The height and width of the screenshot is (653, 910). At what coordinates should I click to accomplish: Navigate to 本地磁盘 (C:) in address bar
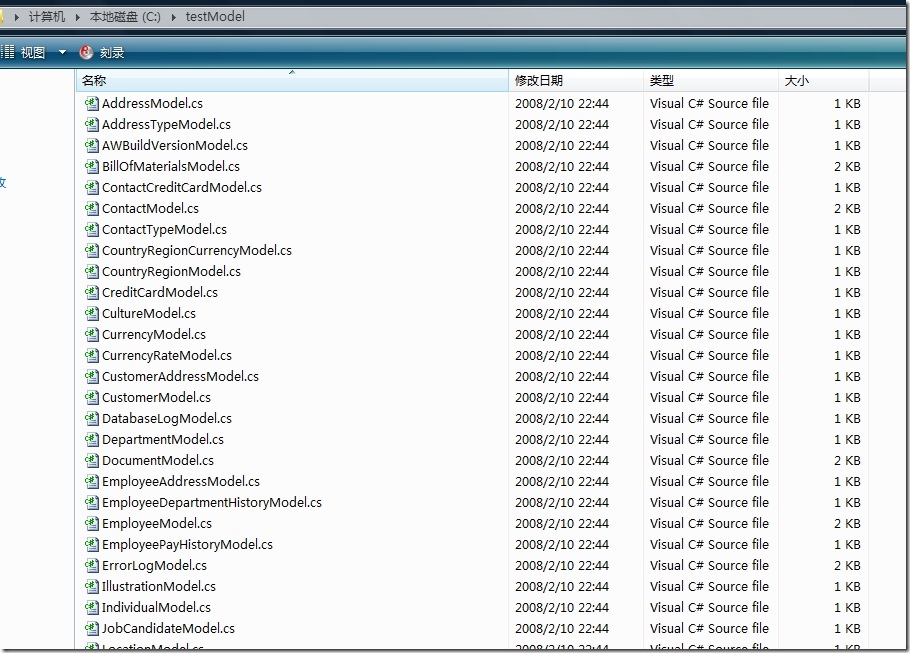(x=125, y=17)
